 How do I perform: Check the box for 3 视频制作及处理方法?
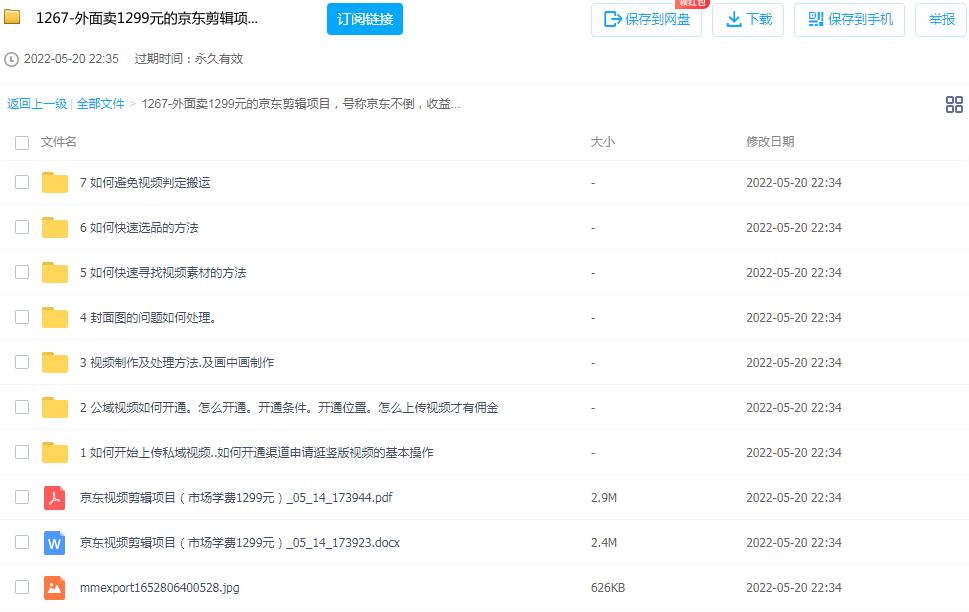(x=22, y=362)
